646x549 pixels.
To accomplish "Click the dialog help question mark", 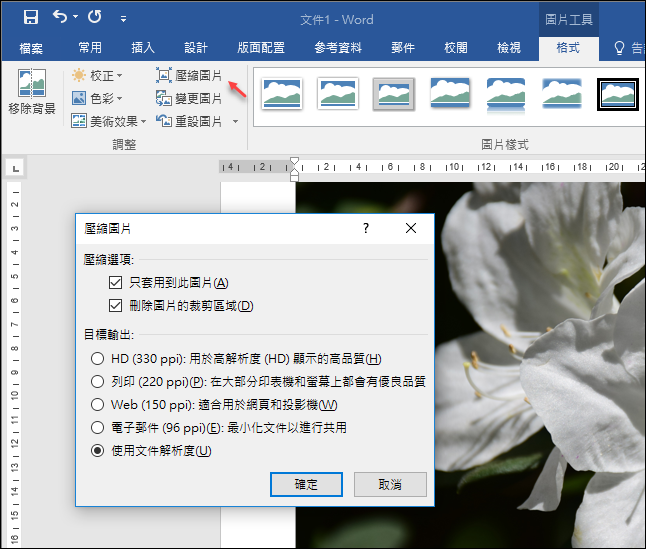I will (366, 228).
